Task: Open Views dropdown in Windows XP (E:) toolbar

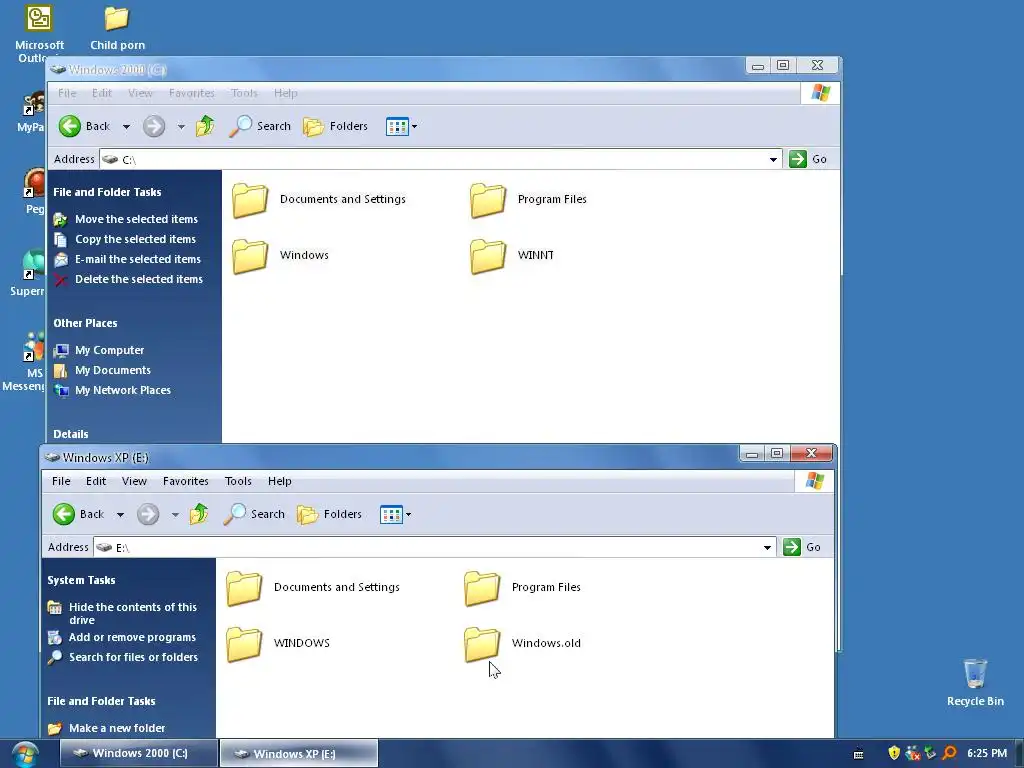Action: (408, 514)
